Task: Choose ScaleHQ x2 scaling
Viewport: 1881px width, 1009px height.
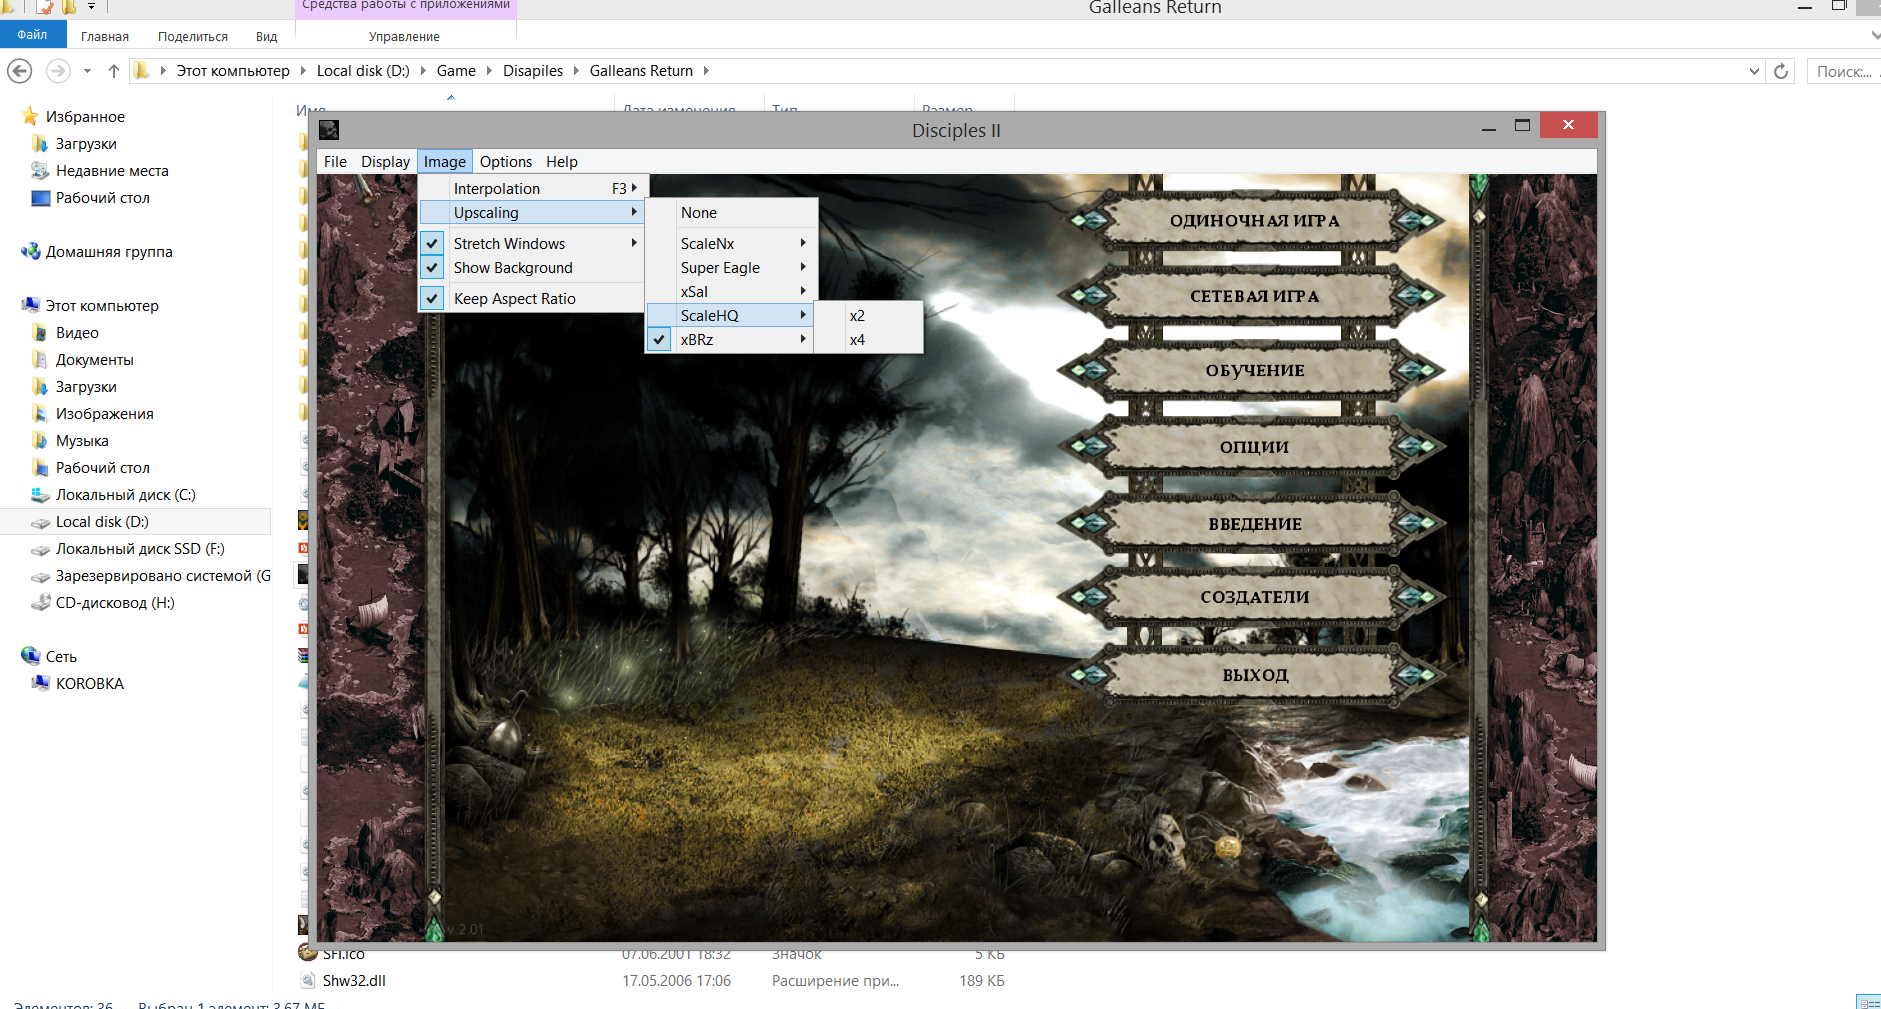Action: coord(869,315)
